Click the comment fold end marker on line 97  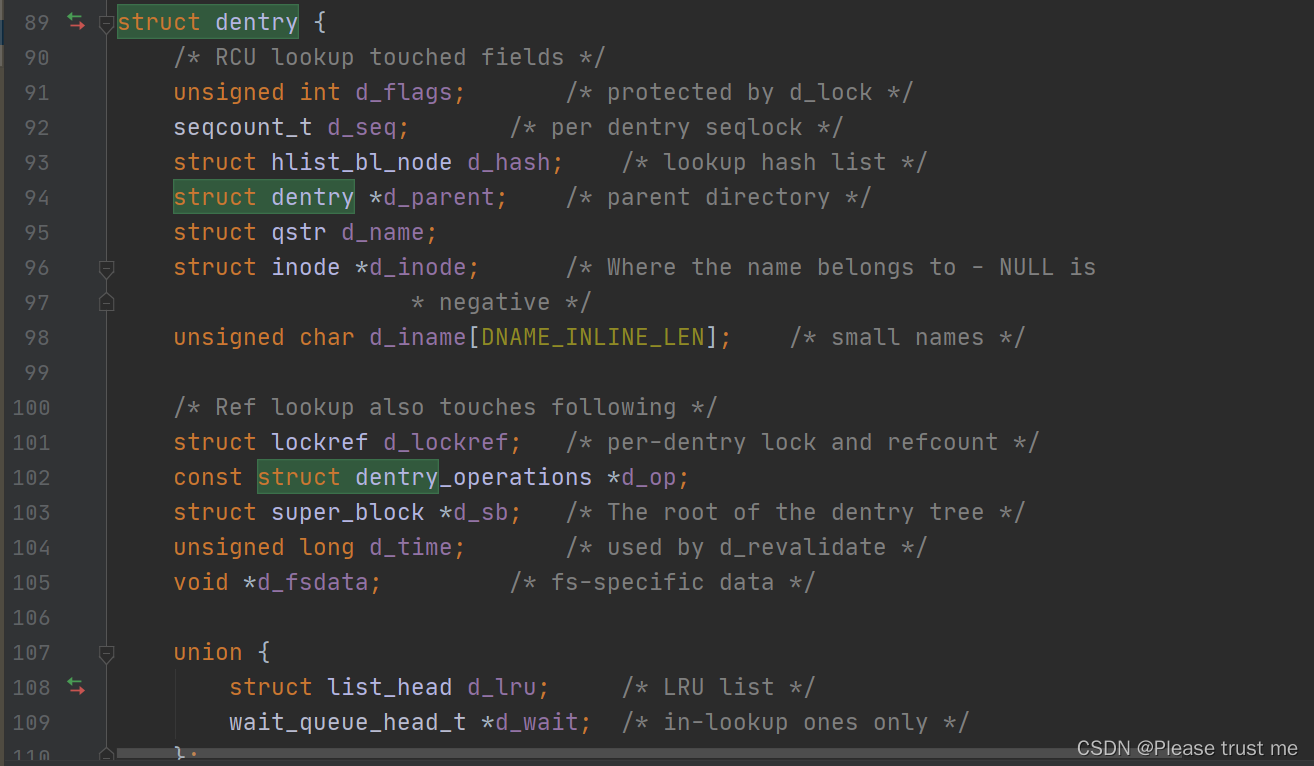106,302
